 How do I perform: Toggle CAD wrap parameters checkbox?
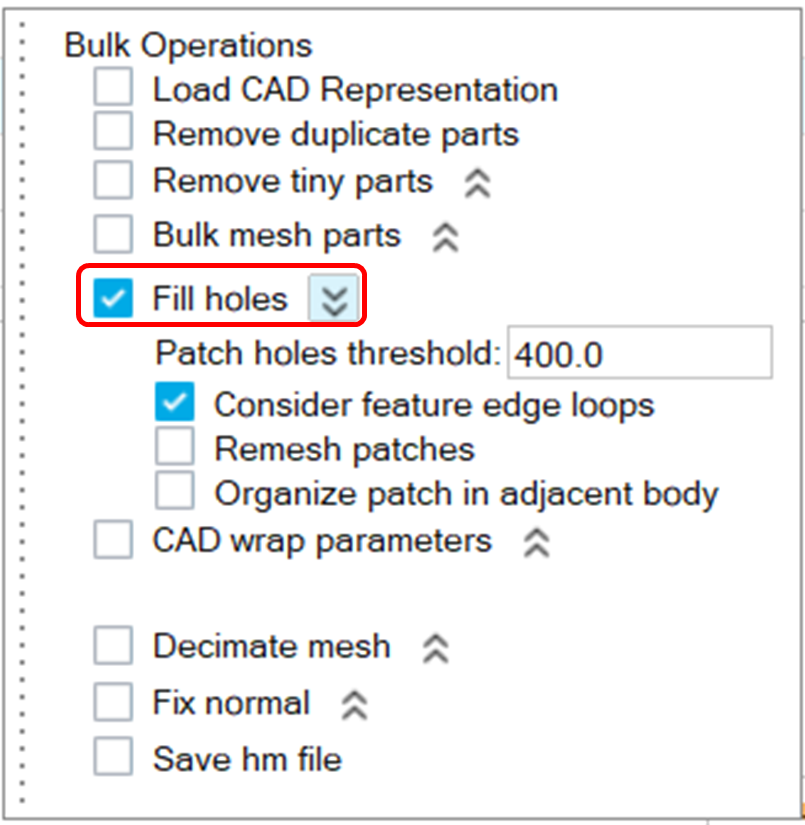click(x=113, y=541)
